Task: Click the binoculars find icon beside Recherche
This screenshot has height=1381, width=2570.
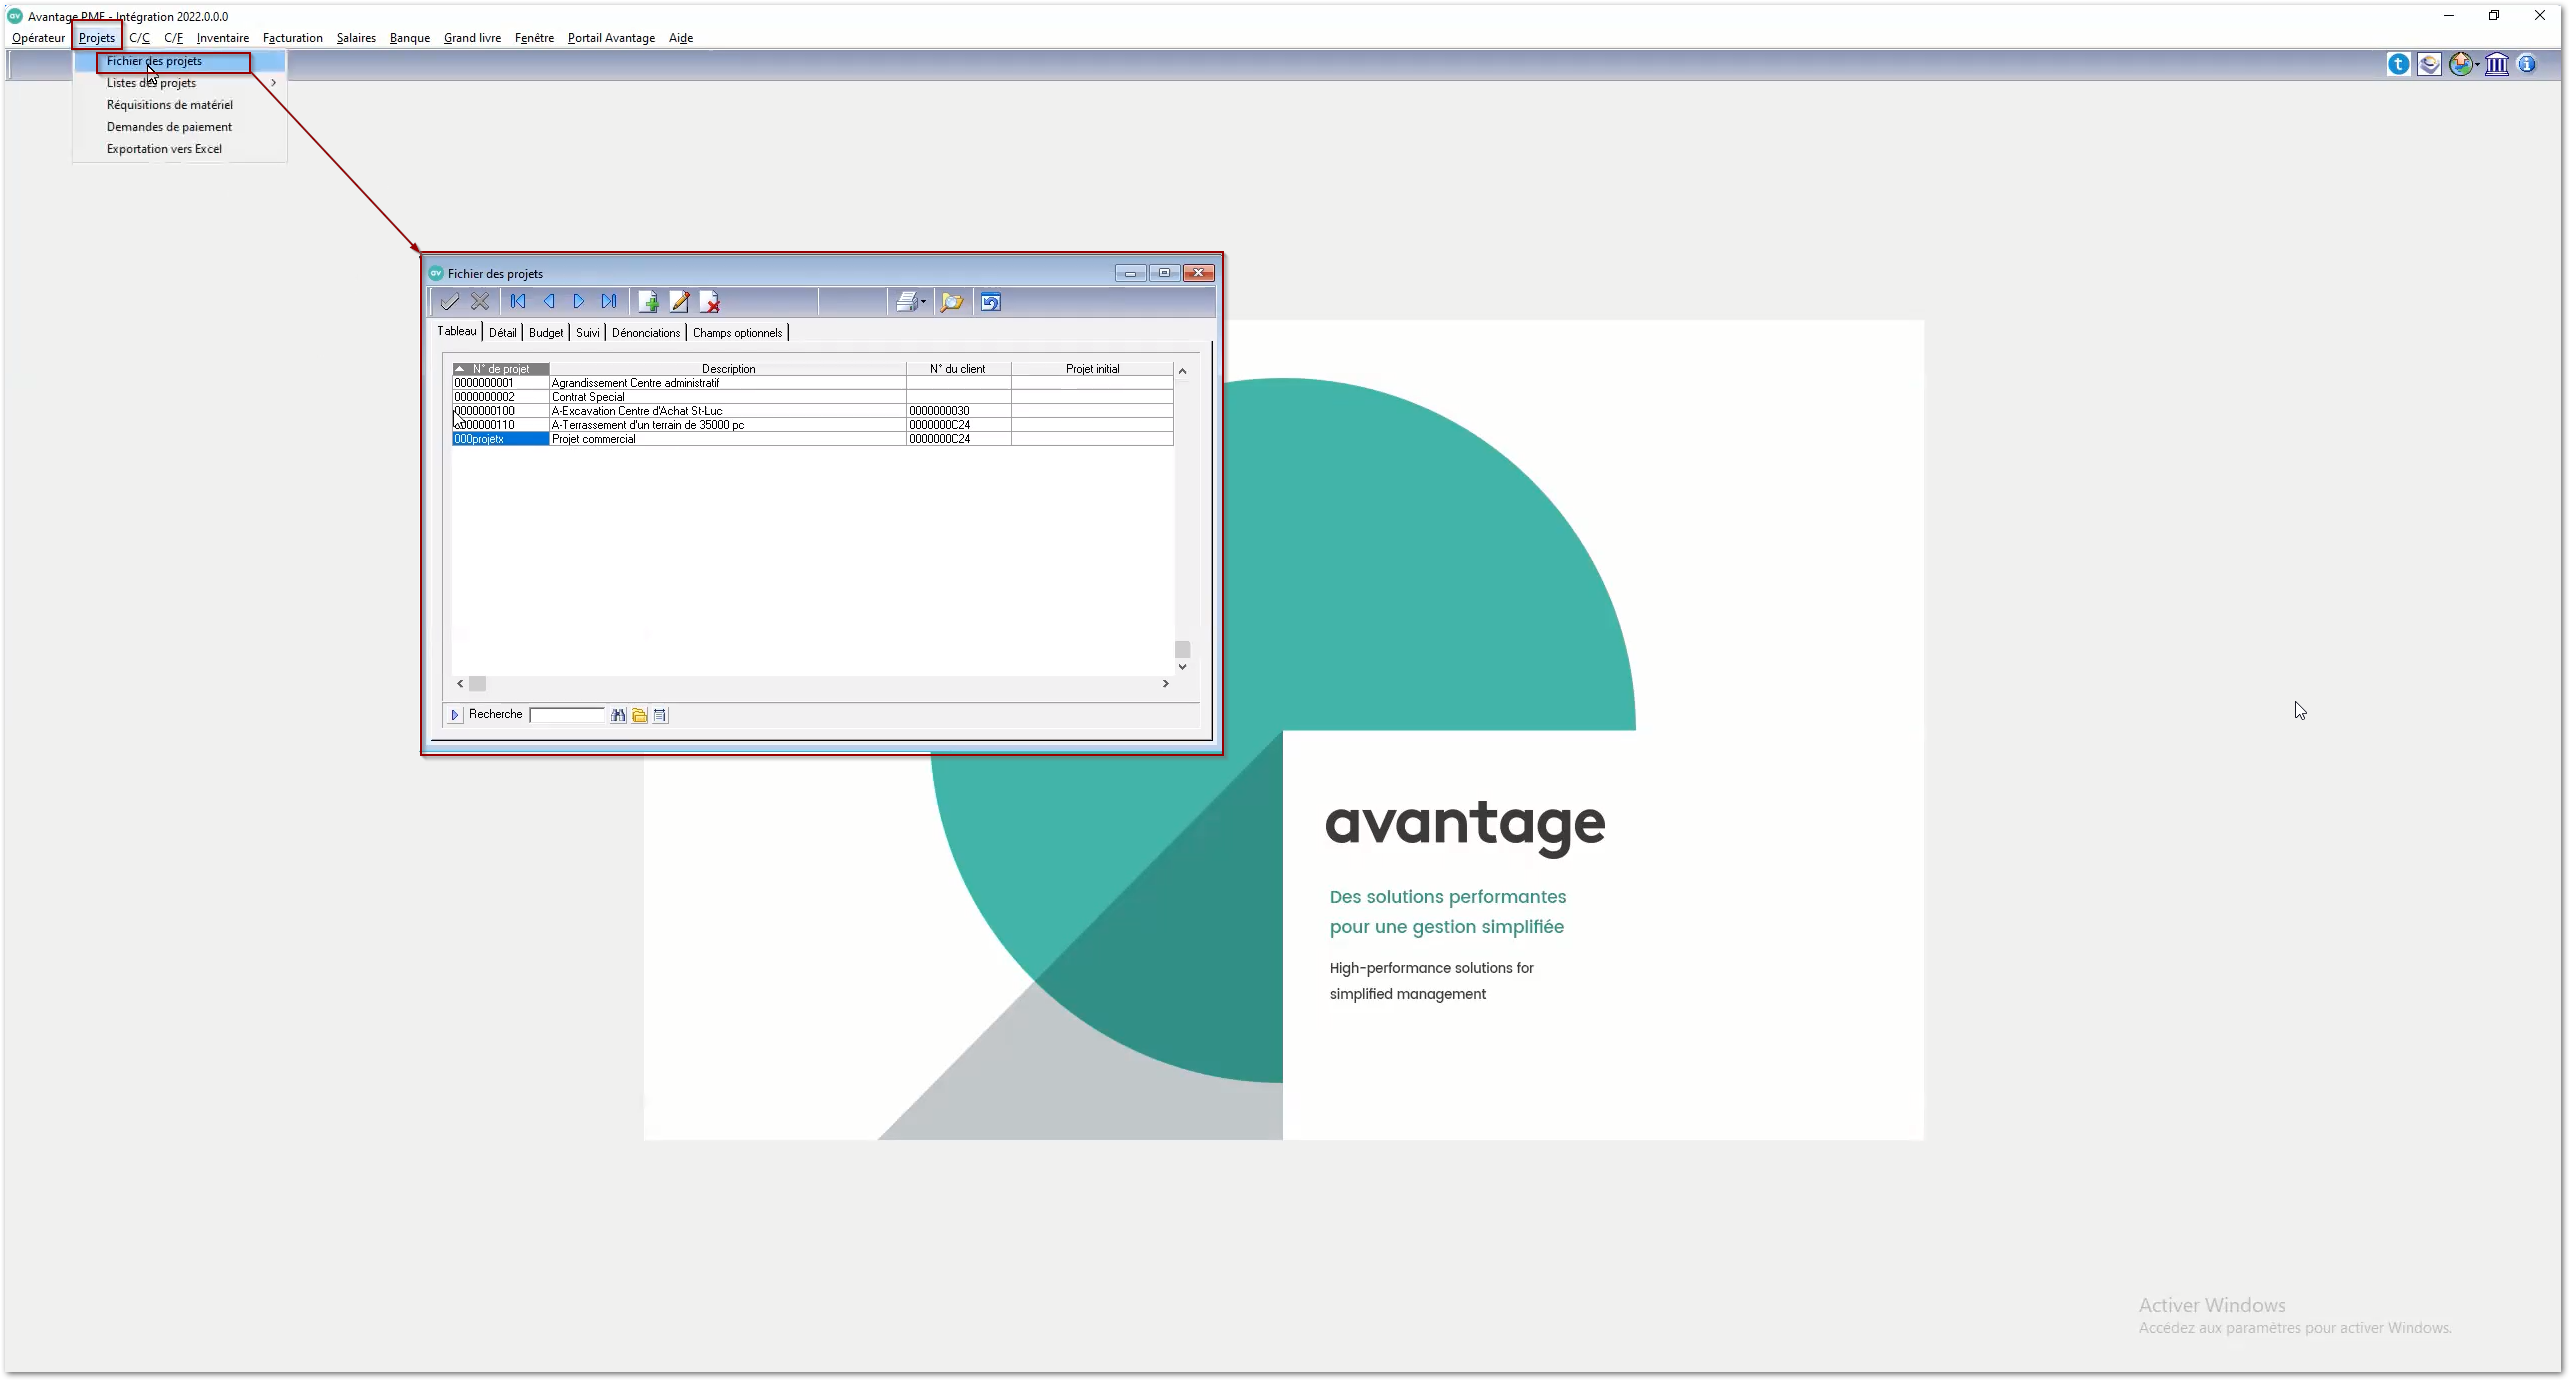Action: click(618, 715)
